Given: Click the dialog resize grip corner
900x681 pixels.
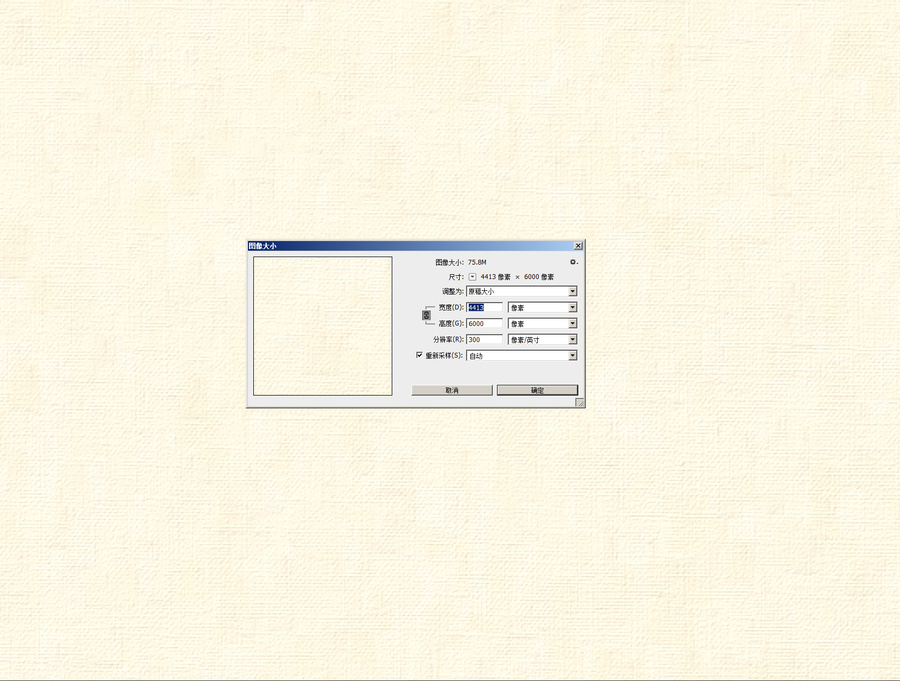Looking at the screenshot, I should 580,403.
